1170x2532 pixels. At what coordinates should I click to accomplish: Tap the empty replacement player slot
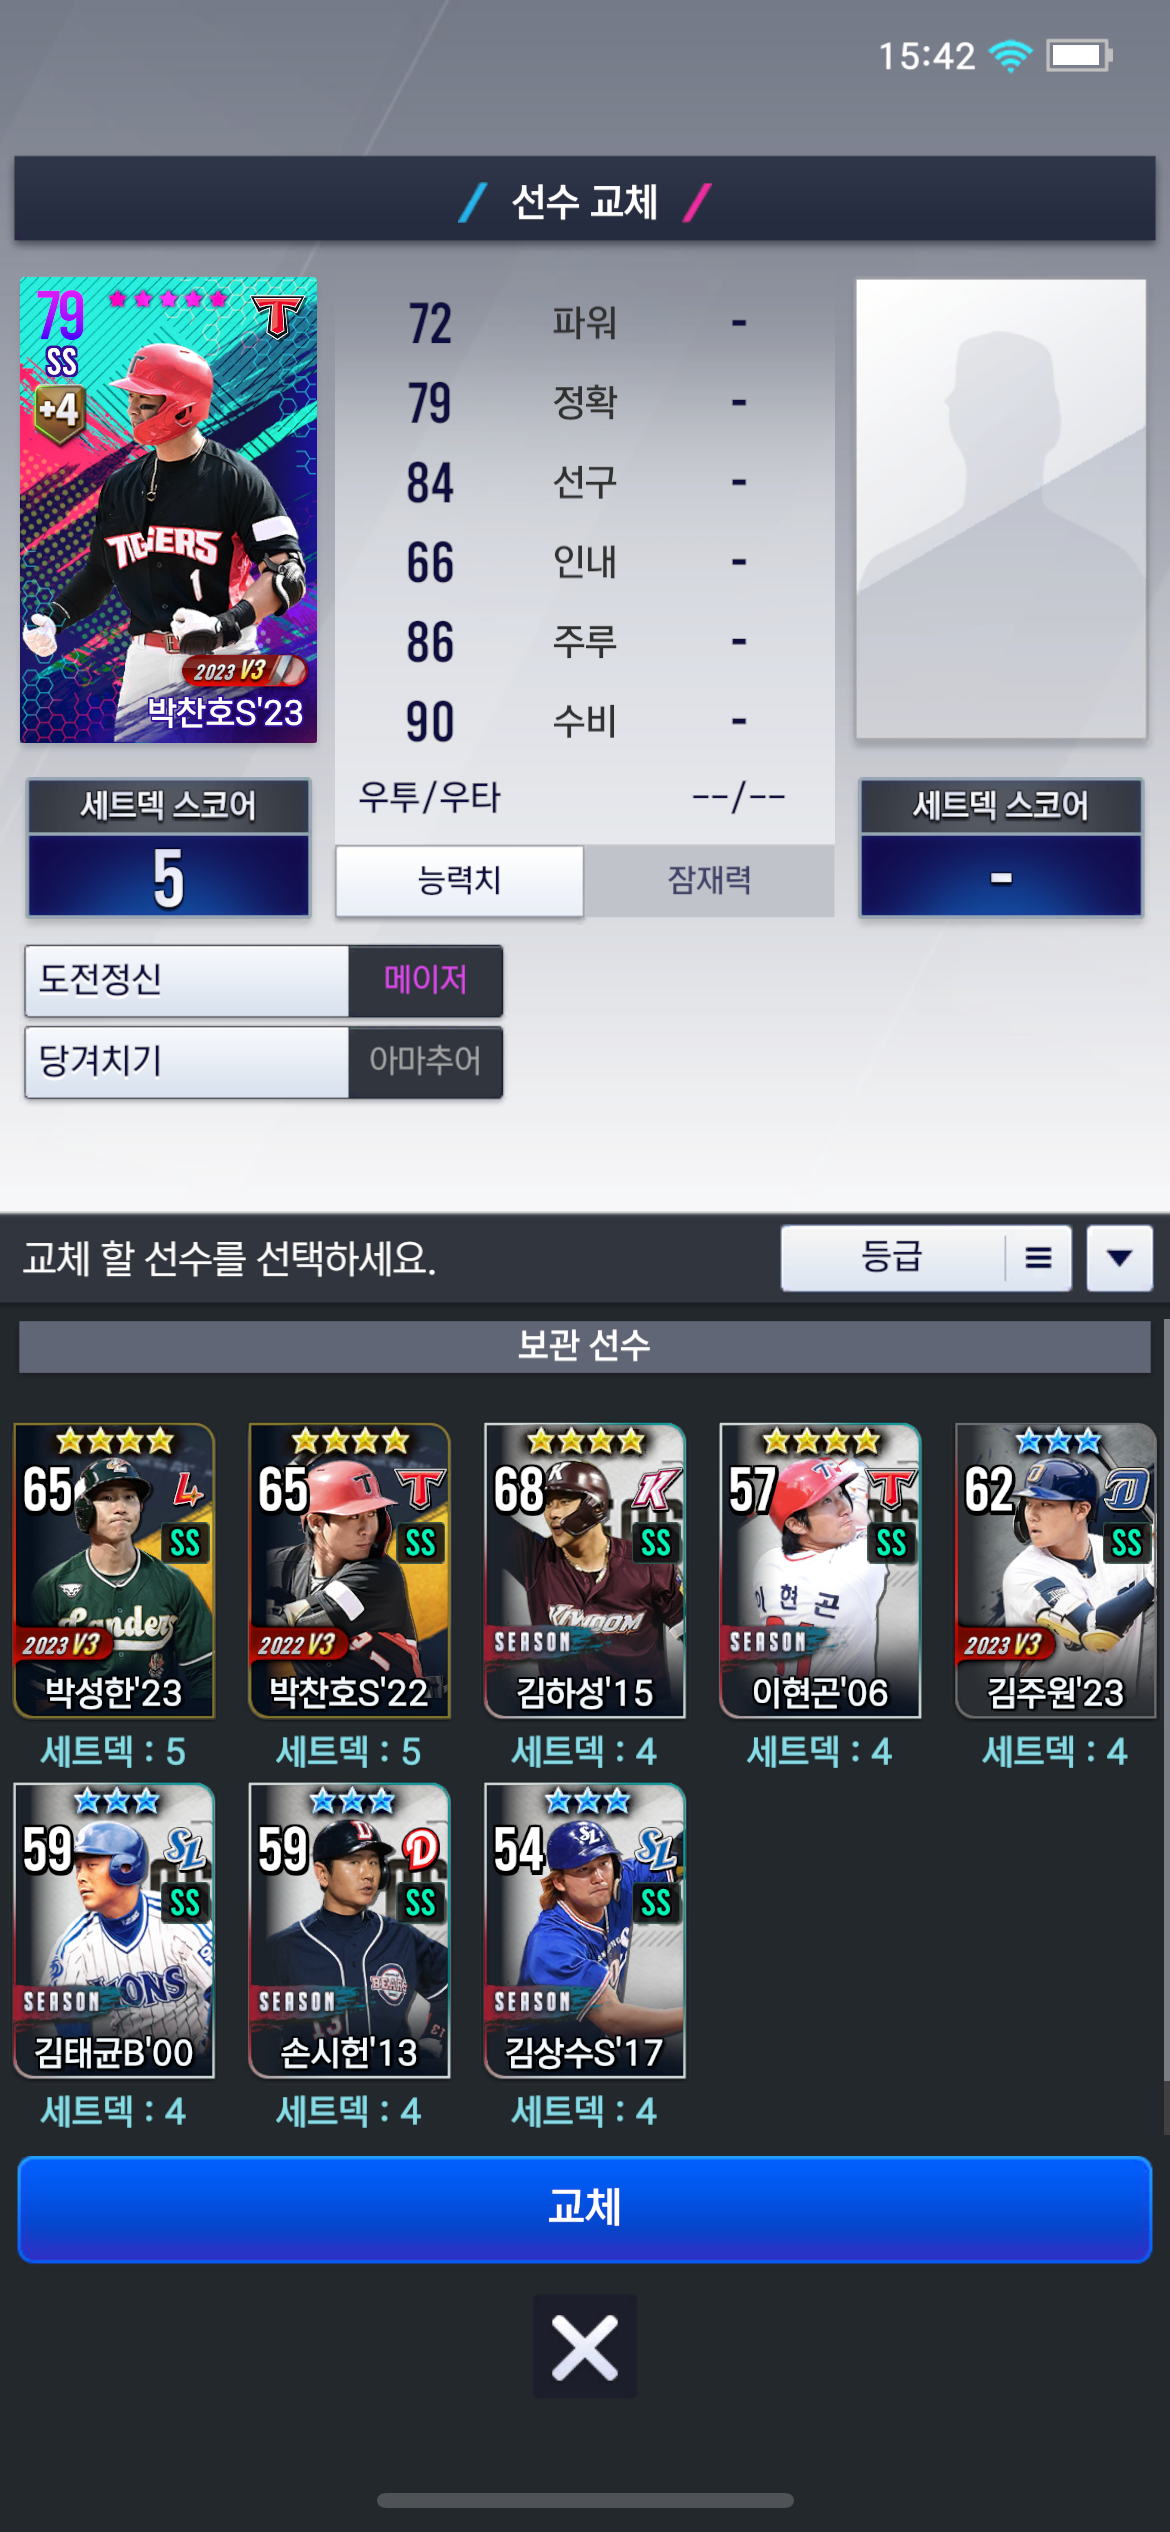1001,509
